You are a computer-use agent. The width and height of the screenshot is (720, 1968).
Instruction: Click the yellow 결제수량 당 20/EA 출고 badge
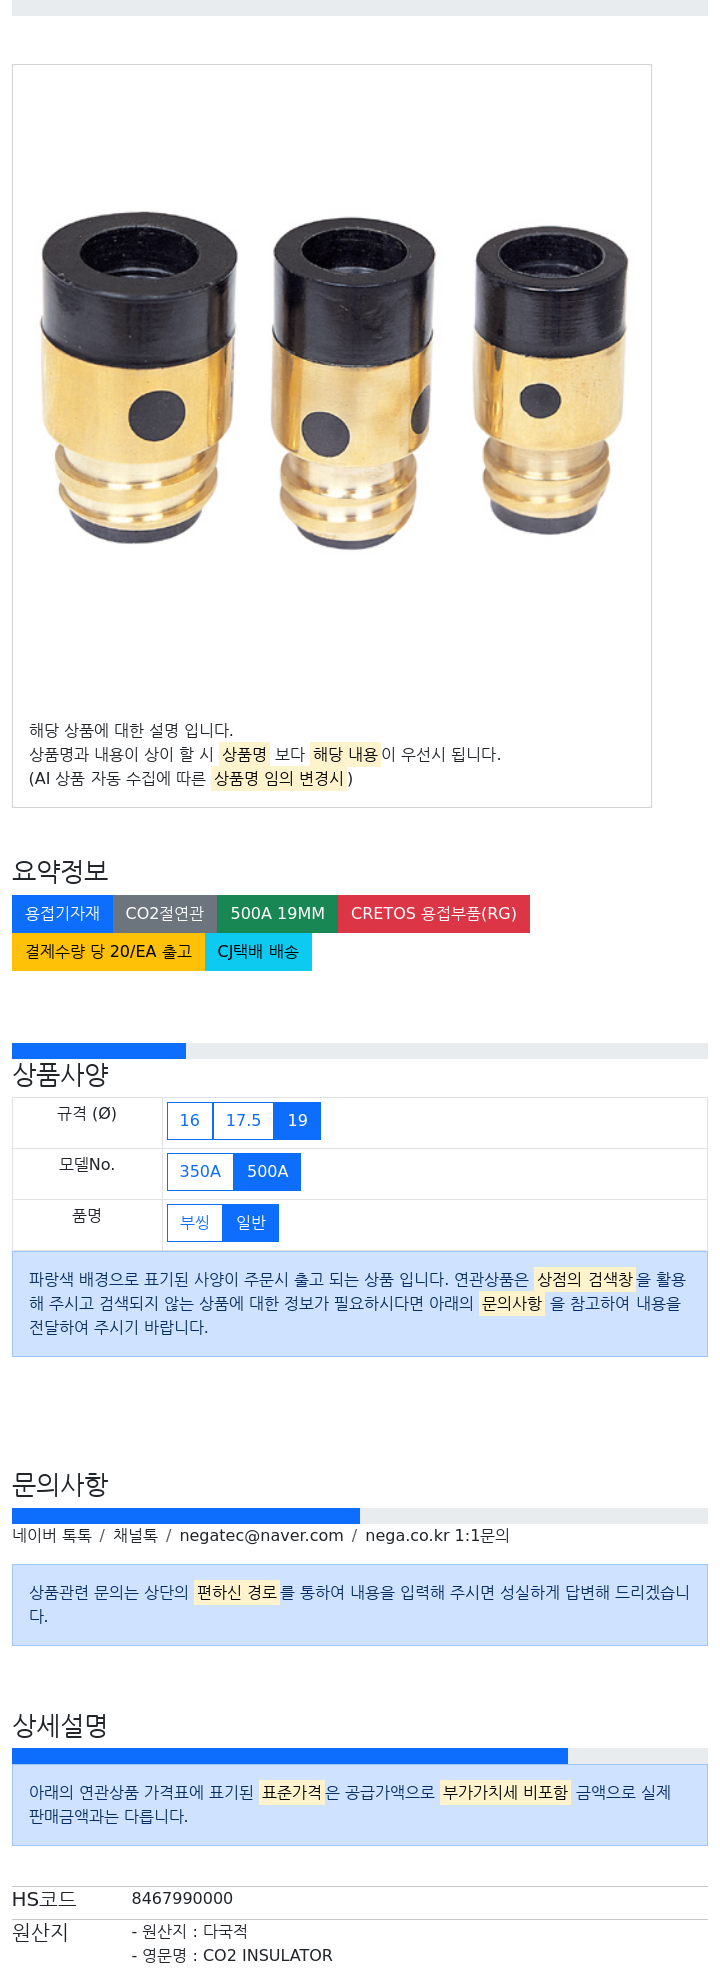108,951
